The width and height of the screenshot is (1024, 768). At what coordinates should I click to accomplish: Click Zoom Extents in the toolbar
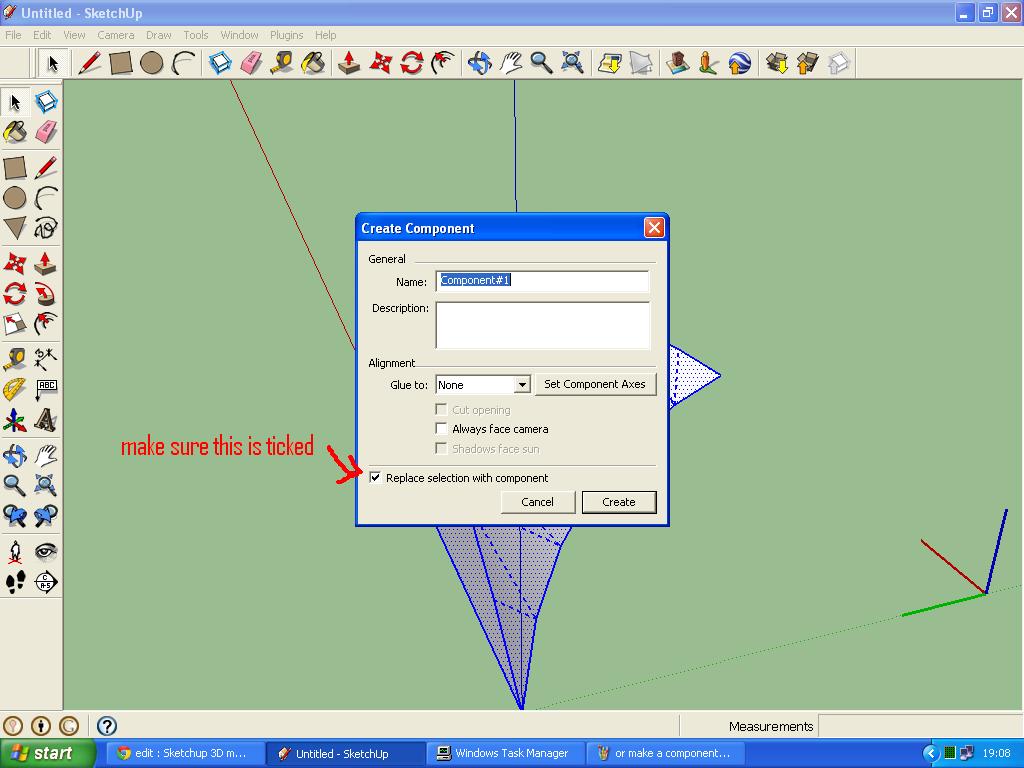tap(571, 62)
